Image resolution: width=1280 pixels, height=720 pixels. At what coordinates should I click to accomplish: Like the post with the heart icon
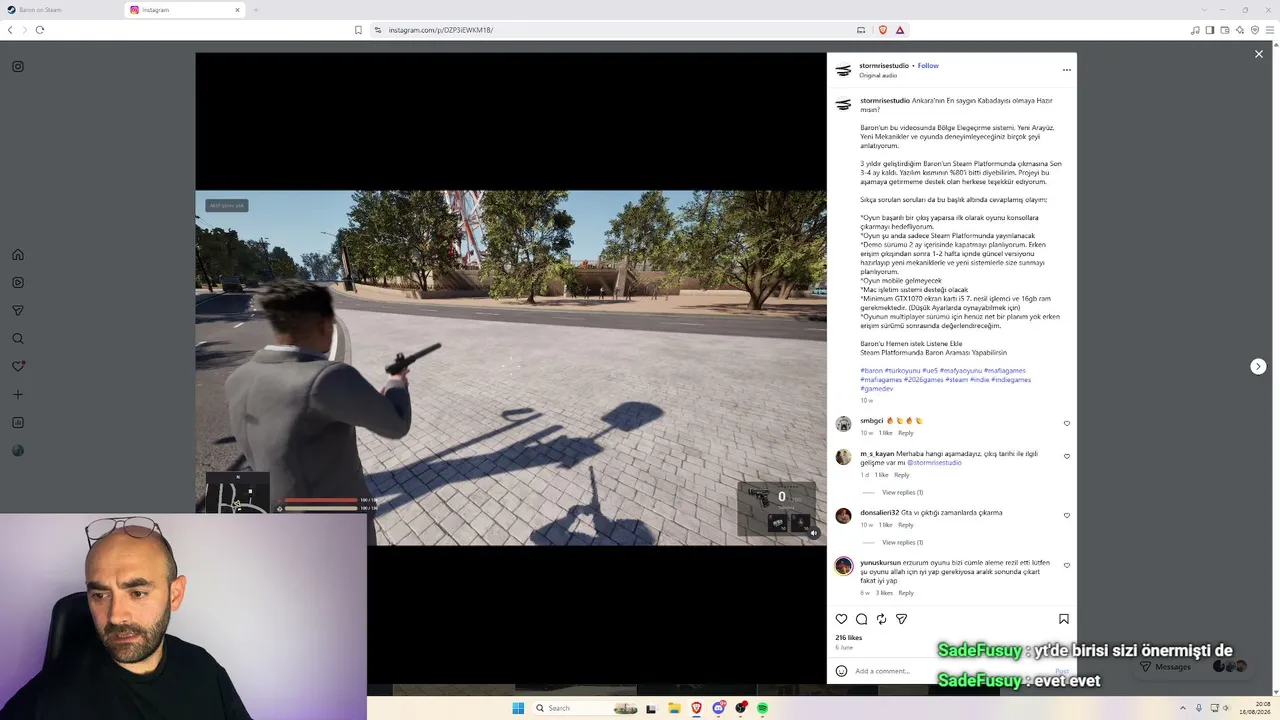[x=841, y=619]
